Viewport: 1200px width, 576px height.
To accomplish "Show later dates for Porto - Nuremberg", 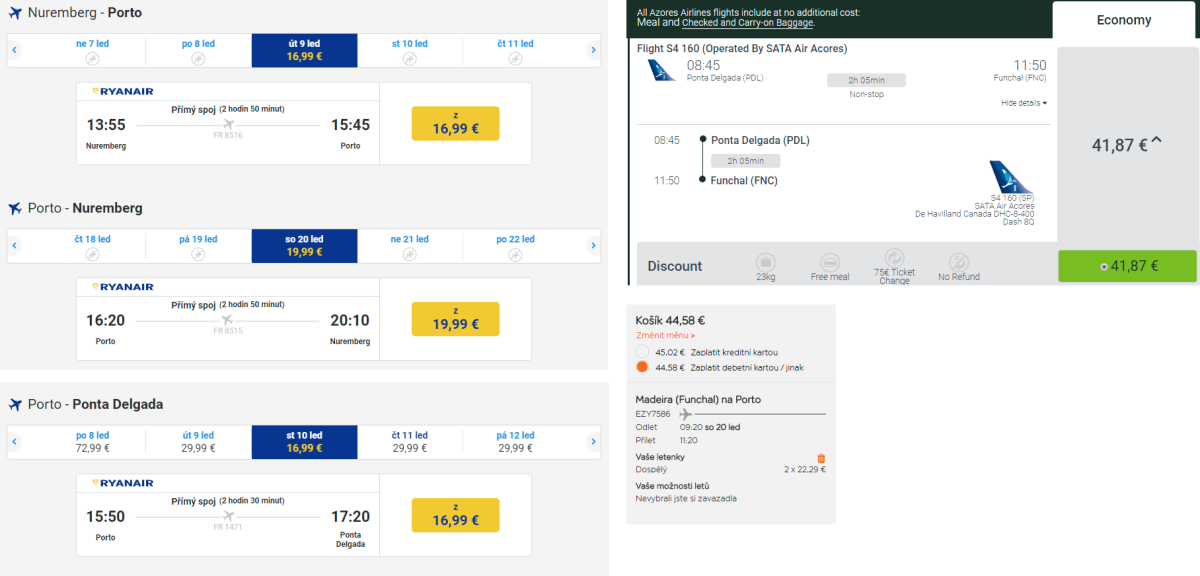I will point(593,245).
